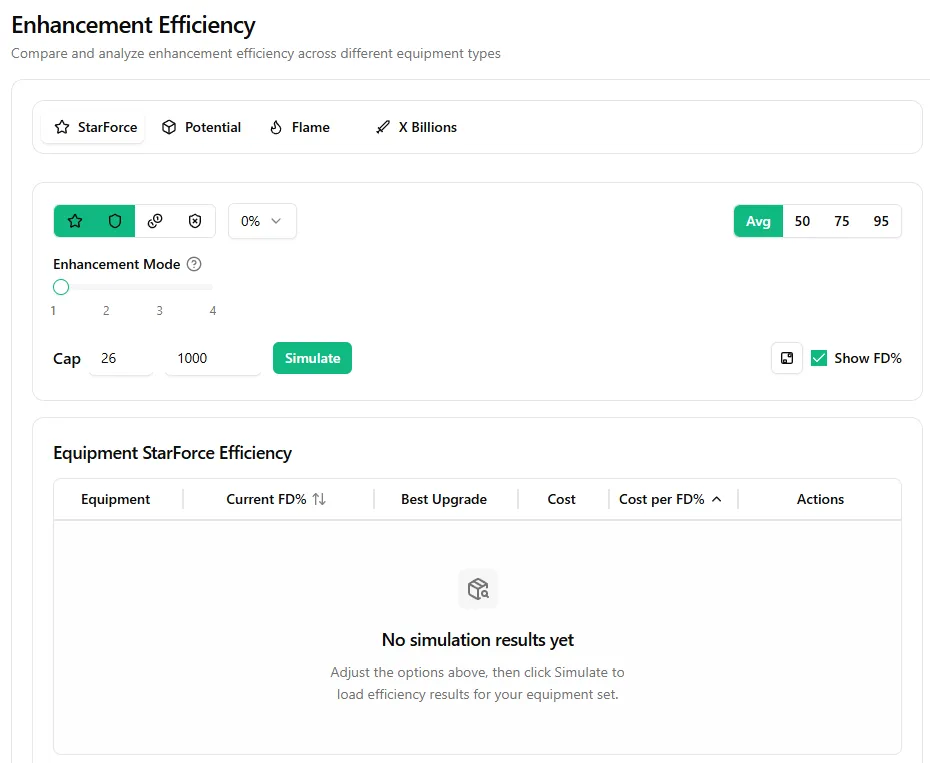Select the Avg percentile option
Screen dimensions: 930x763
click(x=758, y=221)
